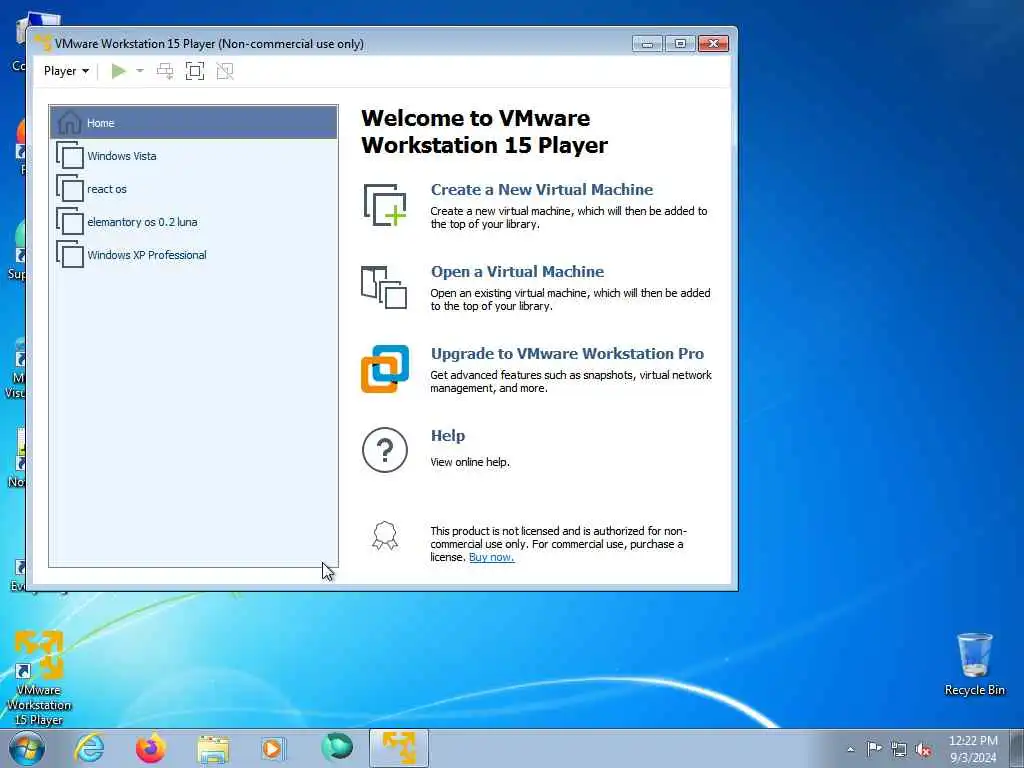Open Windows Media Player taskbar icon
Image resolution: width=1024 pixels, height=768 pixels.
[x=274, y=748]
